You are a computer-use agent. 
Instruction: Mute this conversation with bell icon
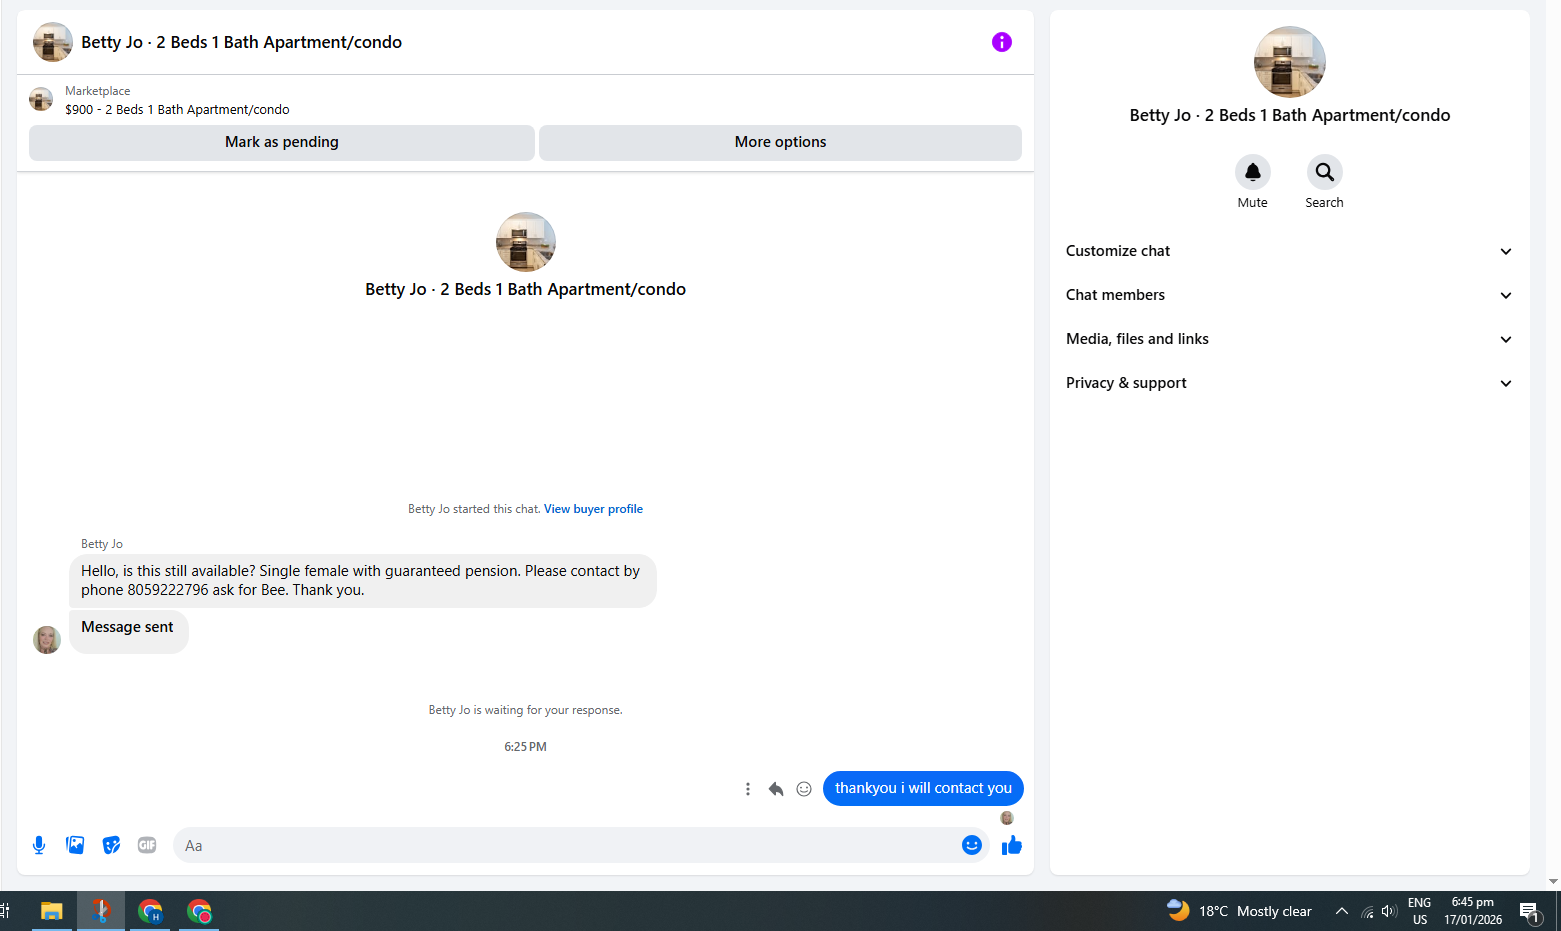point(1253,172)
